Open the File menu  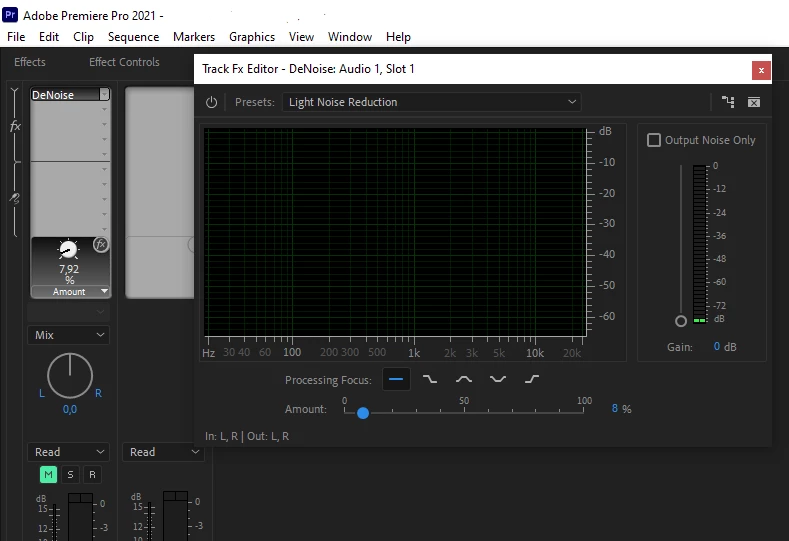16,37
